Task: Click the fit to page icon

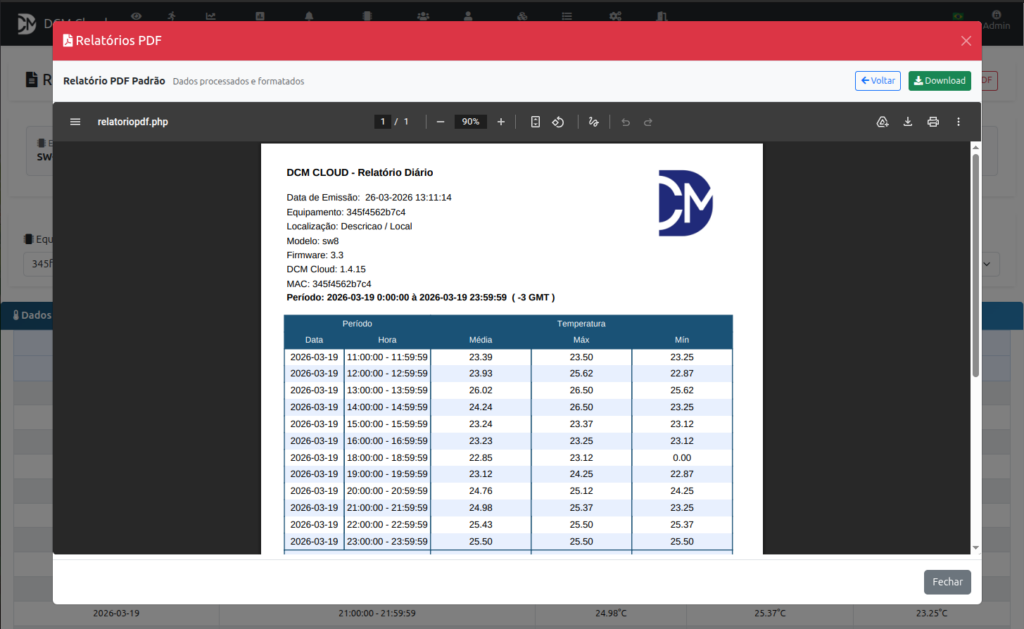Action: (x=535, y=122)
